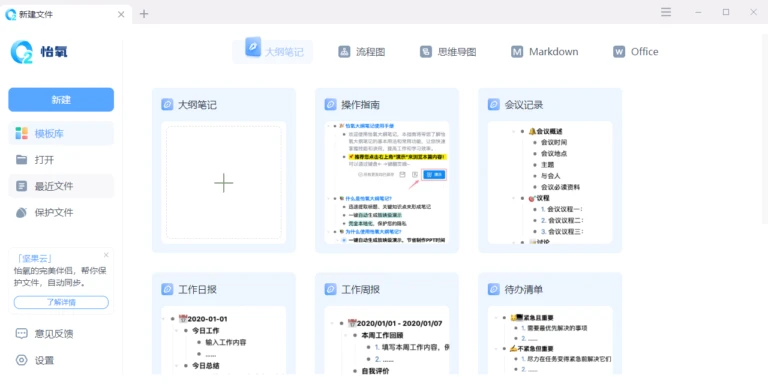
Task: Click the 打开 folder icon
Action: point(21,160)
